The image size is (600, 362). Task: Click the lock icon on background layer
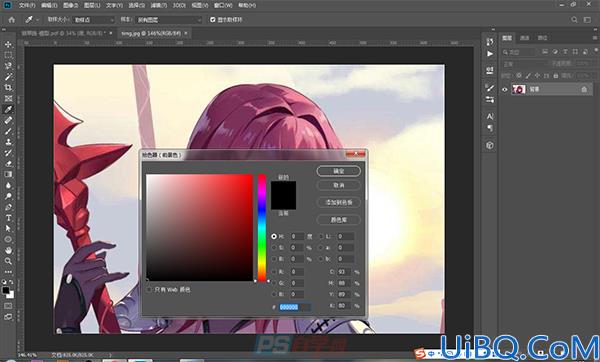[584, 89]
